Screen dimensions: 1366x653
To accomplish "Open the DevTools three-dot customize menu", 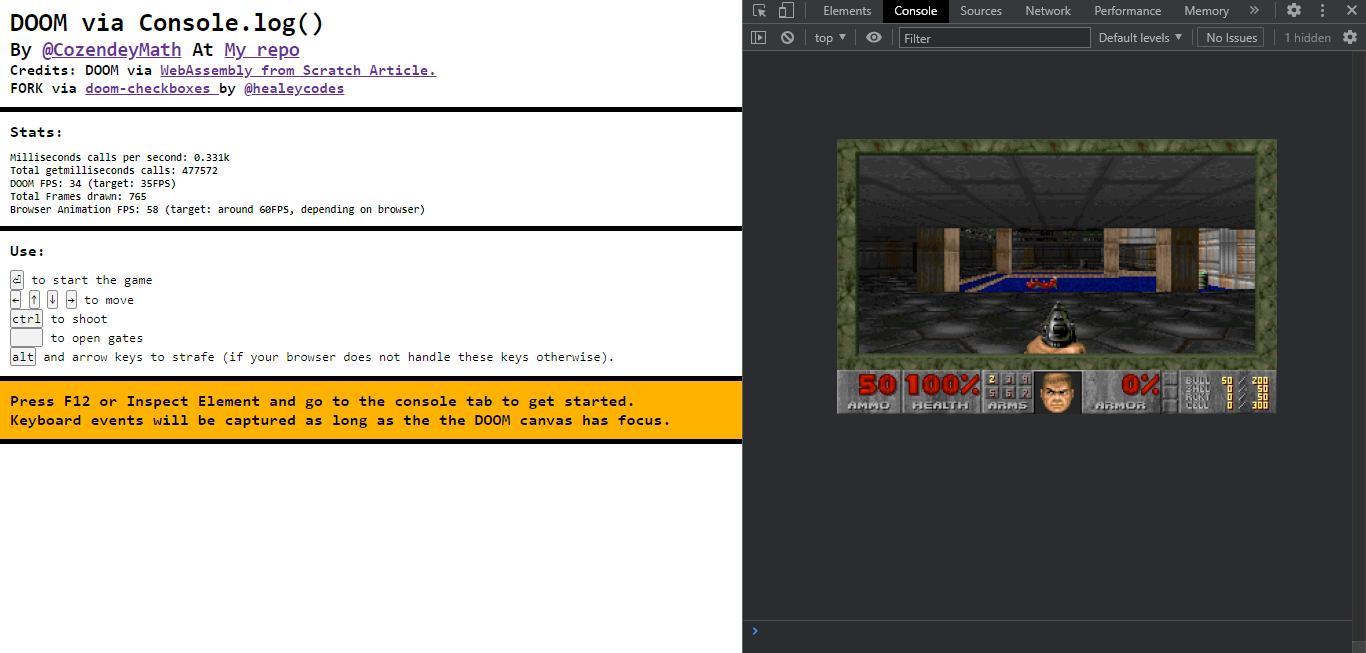I will coord(1324,11).
